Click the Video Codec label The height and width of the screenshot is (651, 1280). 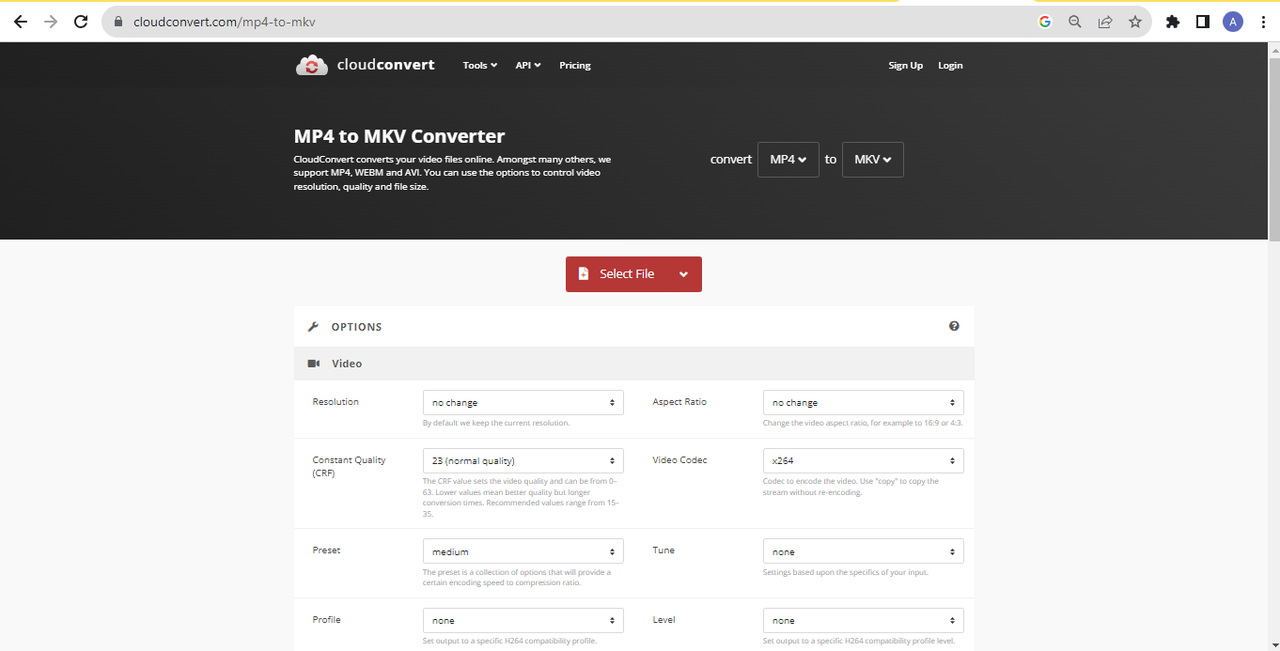pyautogui.click(x=680, y=460)
